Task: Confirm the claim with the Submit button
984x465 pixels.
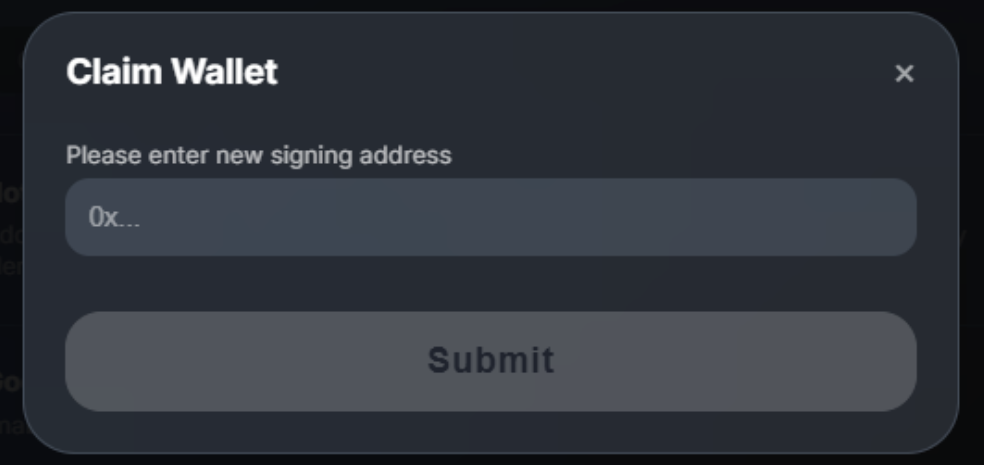Action: point(490,360)
